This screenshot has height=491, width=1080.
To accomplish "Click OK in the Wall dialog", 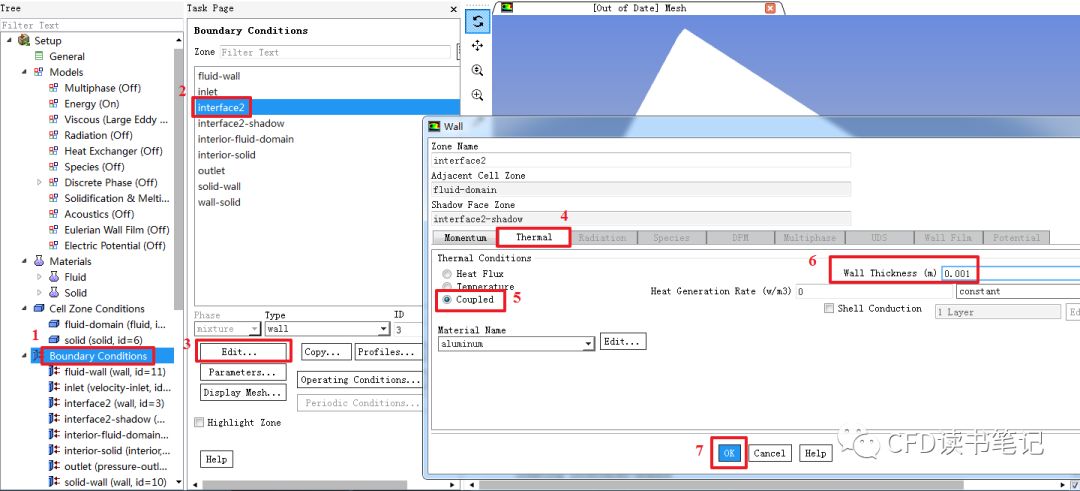I will [729, 453].
